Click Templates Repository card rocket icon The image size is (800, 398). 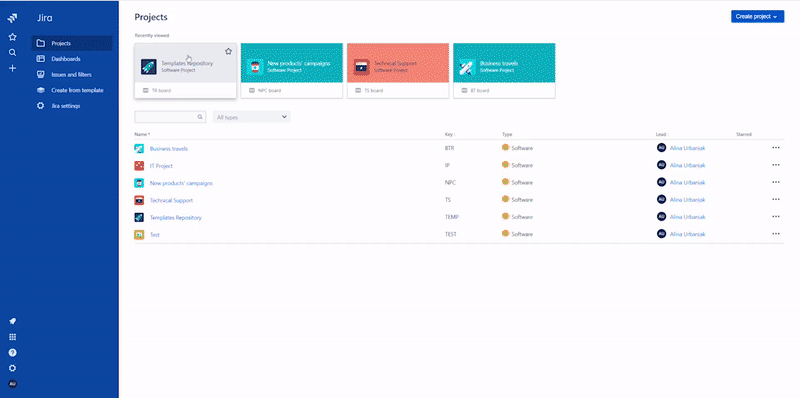[149, 67]
